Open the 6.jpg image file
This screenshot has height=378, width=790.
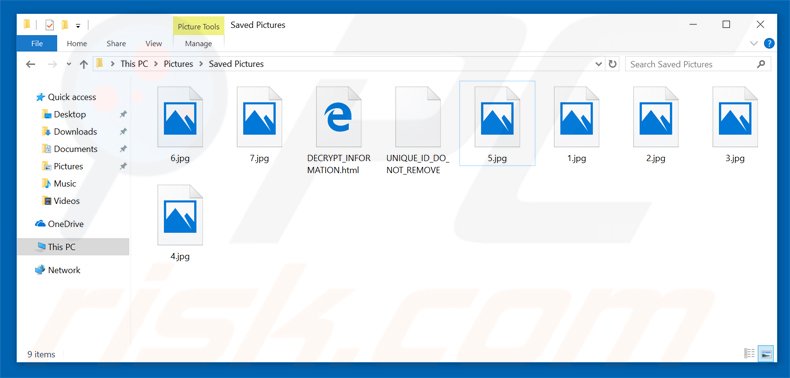coord(180,124)
